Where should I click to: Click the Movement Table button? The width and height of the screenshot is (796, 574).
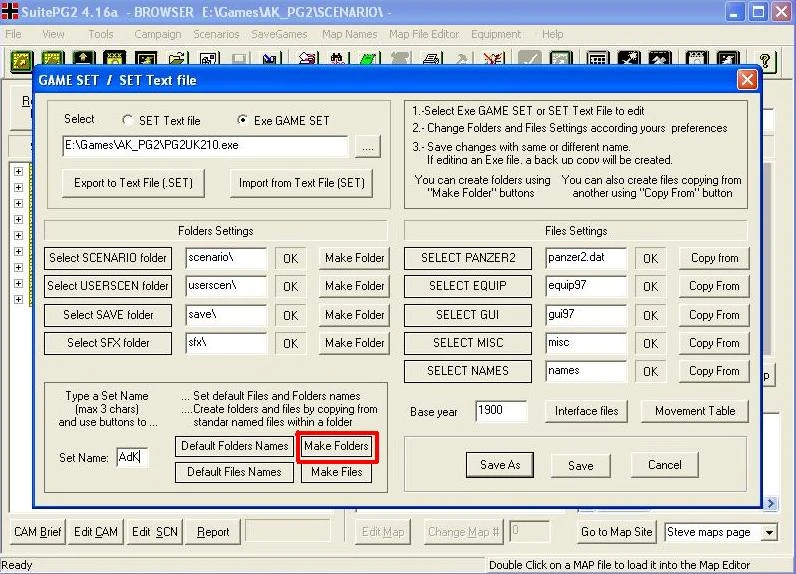[695, 411]
